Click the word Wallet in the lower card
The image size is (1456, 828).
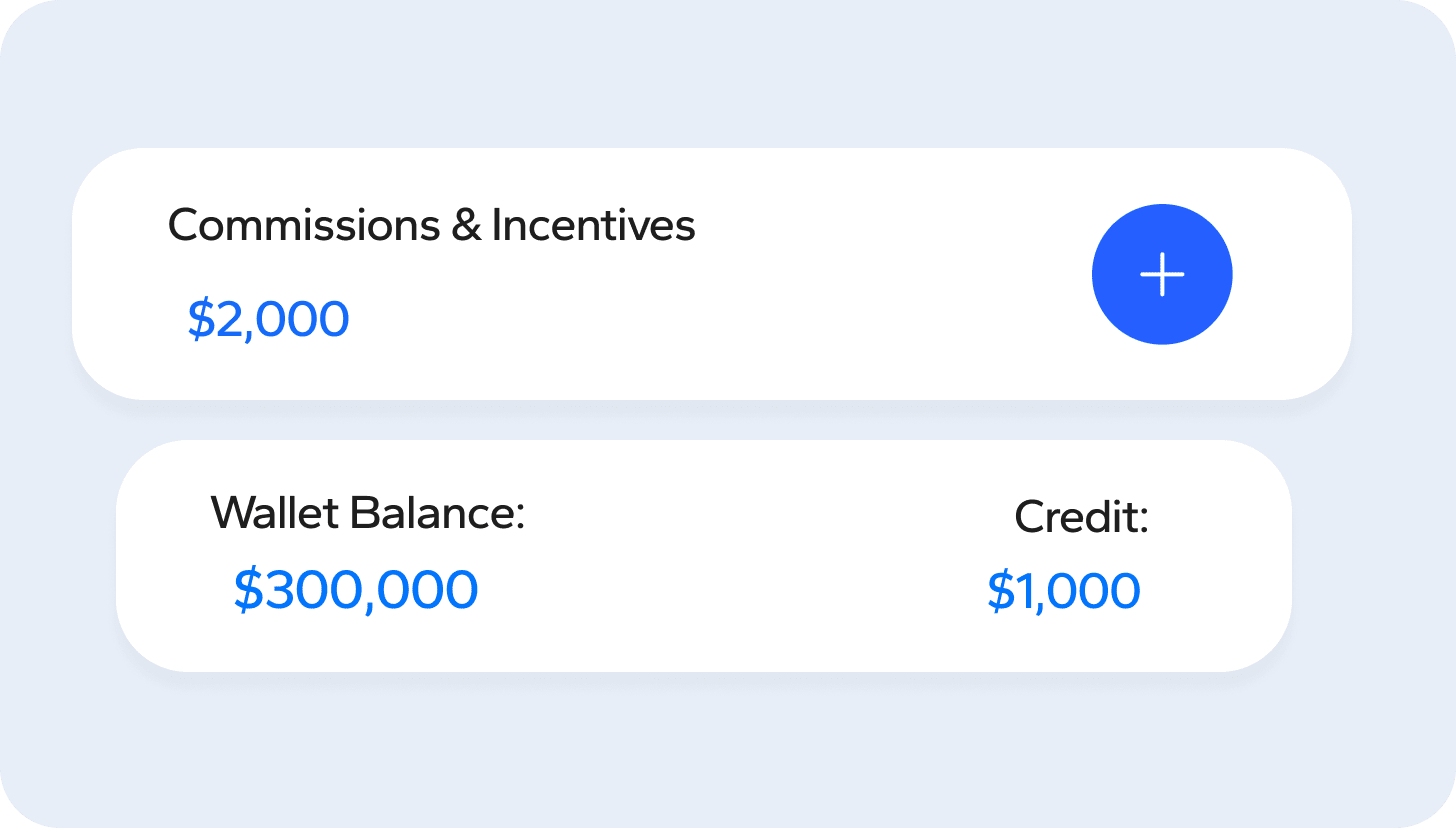272,513
